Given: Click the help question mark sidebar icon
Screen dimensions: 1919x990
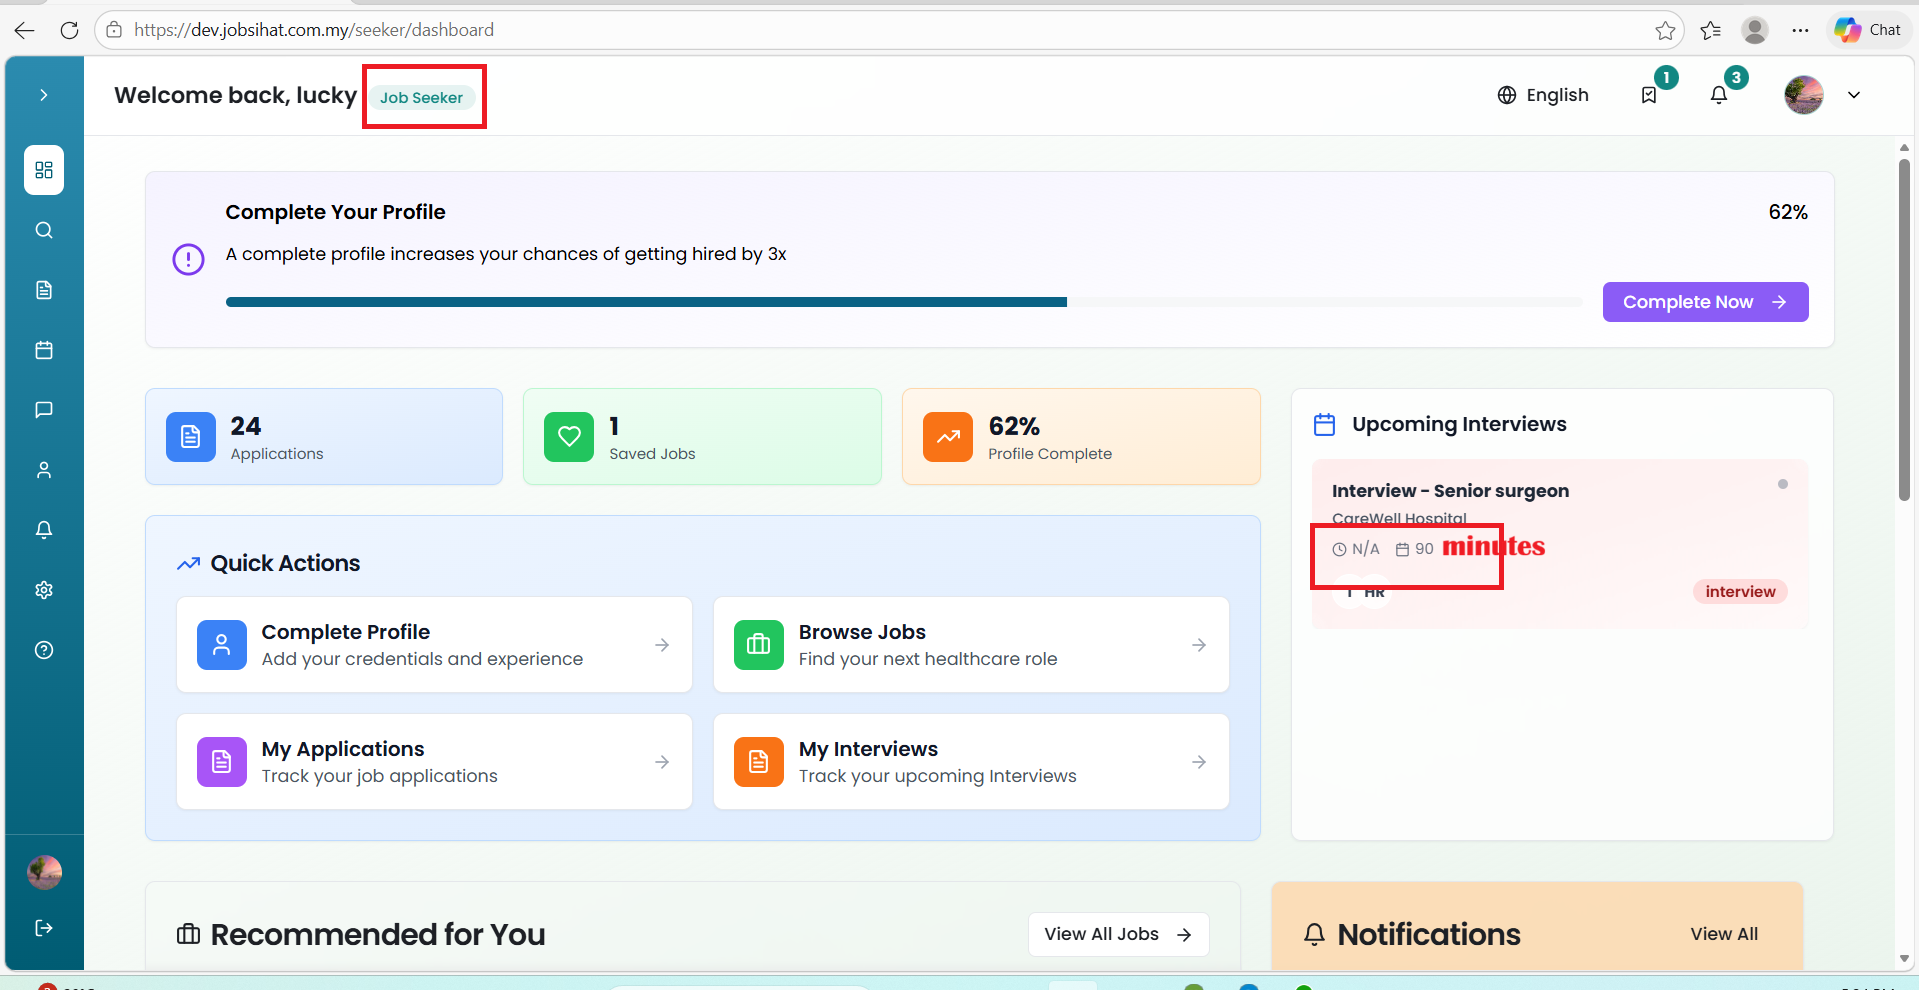Looking at the screenshot, I should [44, 650].
